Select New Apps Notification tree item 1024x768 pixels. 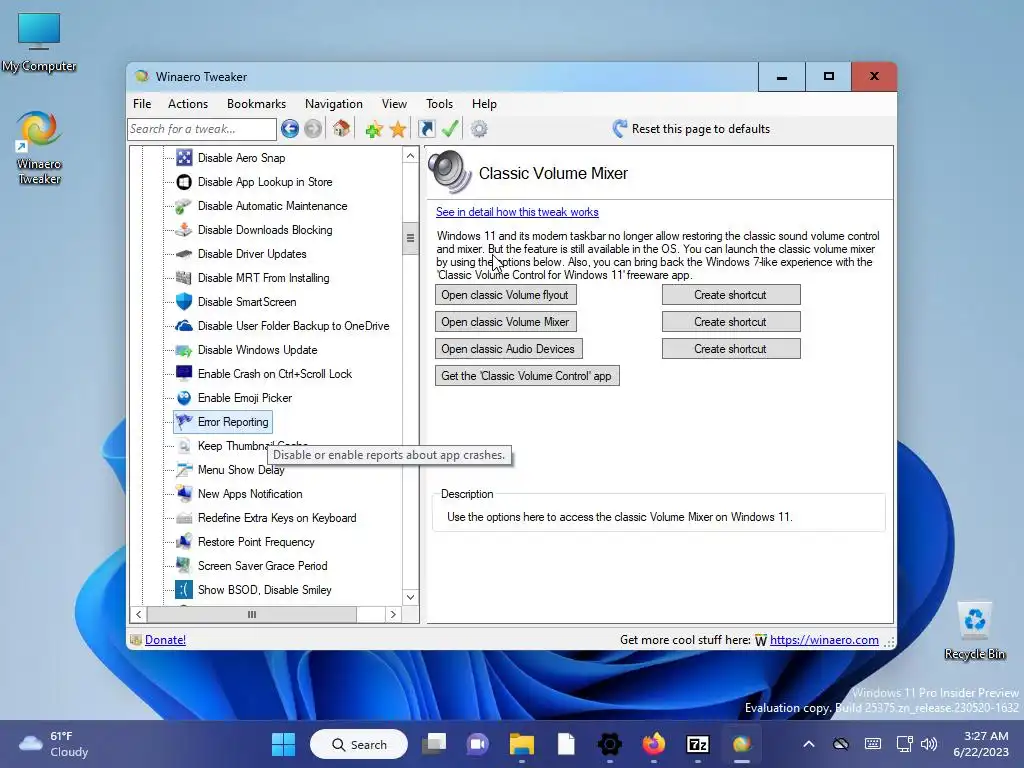click(249, 494)
